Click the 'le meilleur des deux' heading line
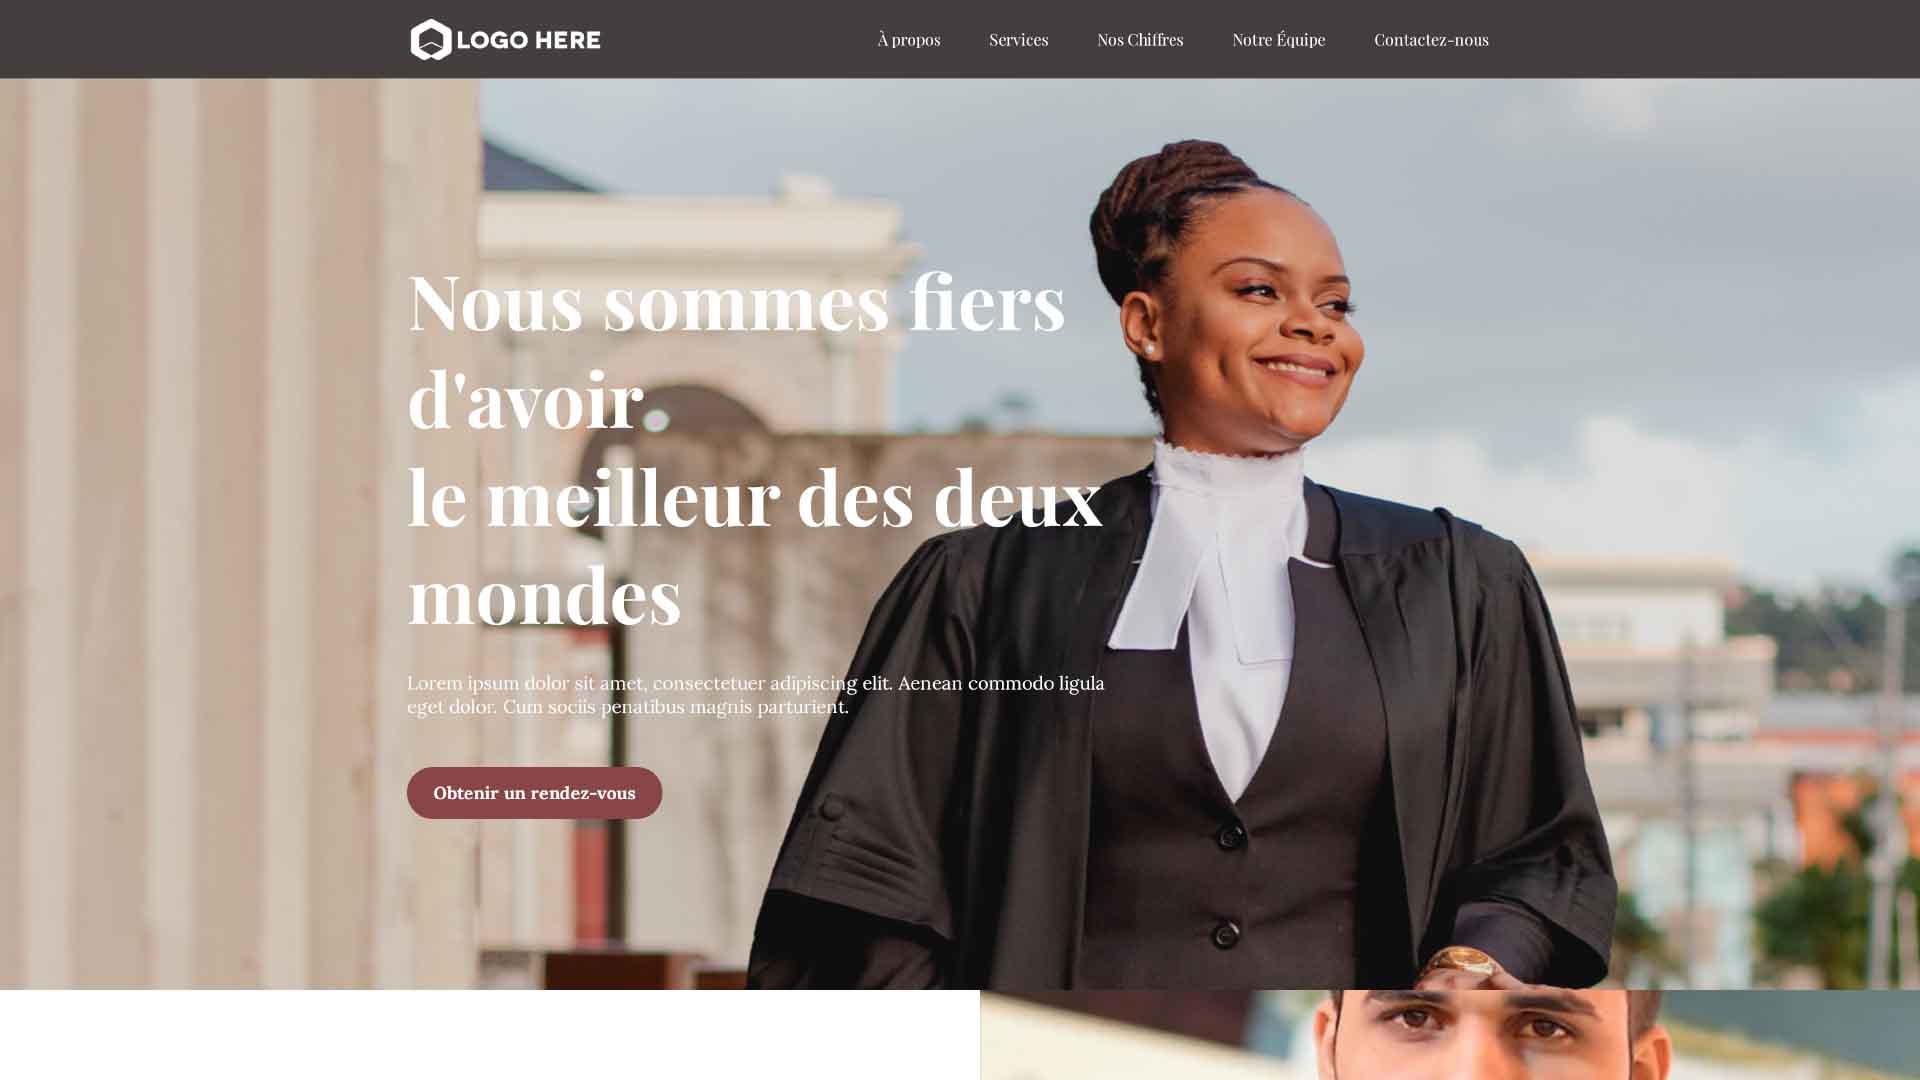The image size is (1920, 1080). (755, 496)
